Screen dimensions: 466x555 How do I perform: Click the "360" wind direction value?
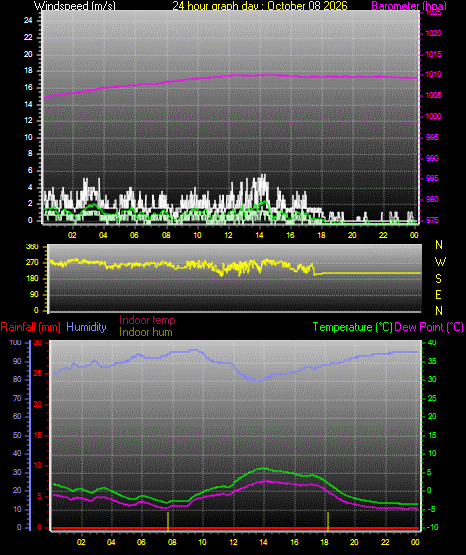click(32, 247)
